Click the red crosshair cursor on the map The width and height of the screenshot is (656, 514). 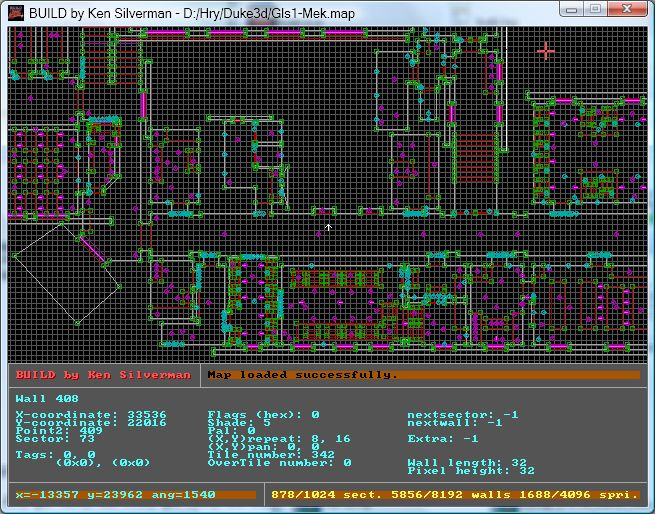point(546,50)
